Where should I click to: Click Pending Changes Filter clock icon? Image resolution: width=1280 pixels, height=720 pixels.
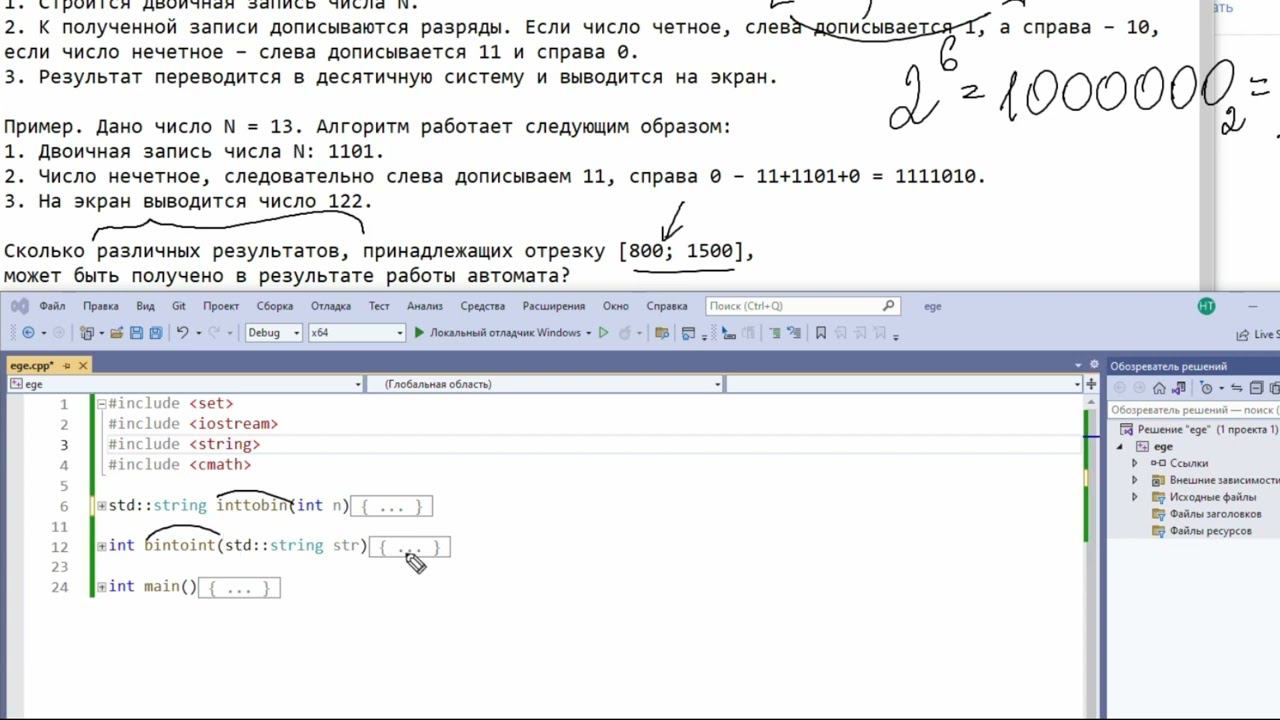(x=1206, y=388)
